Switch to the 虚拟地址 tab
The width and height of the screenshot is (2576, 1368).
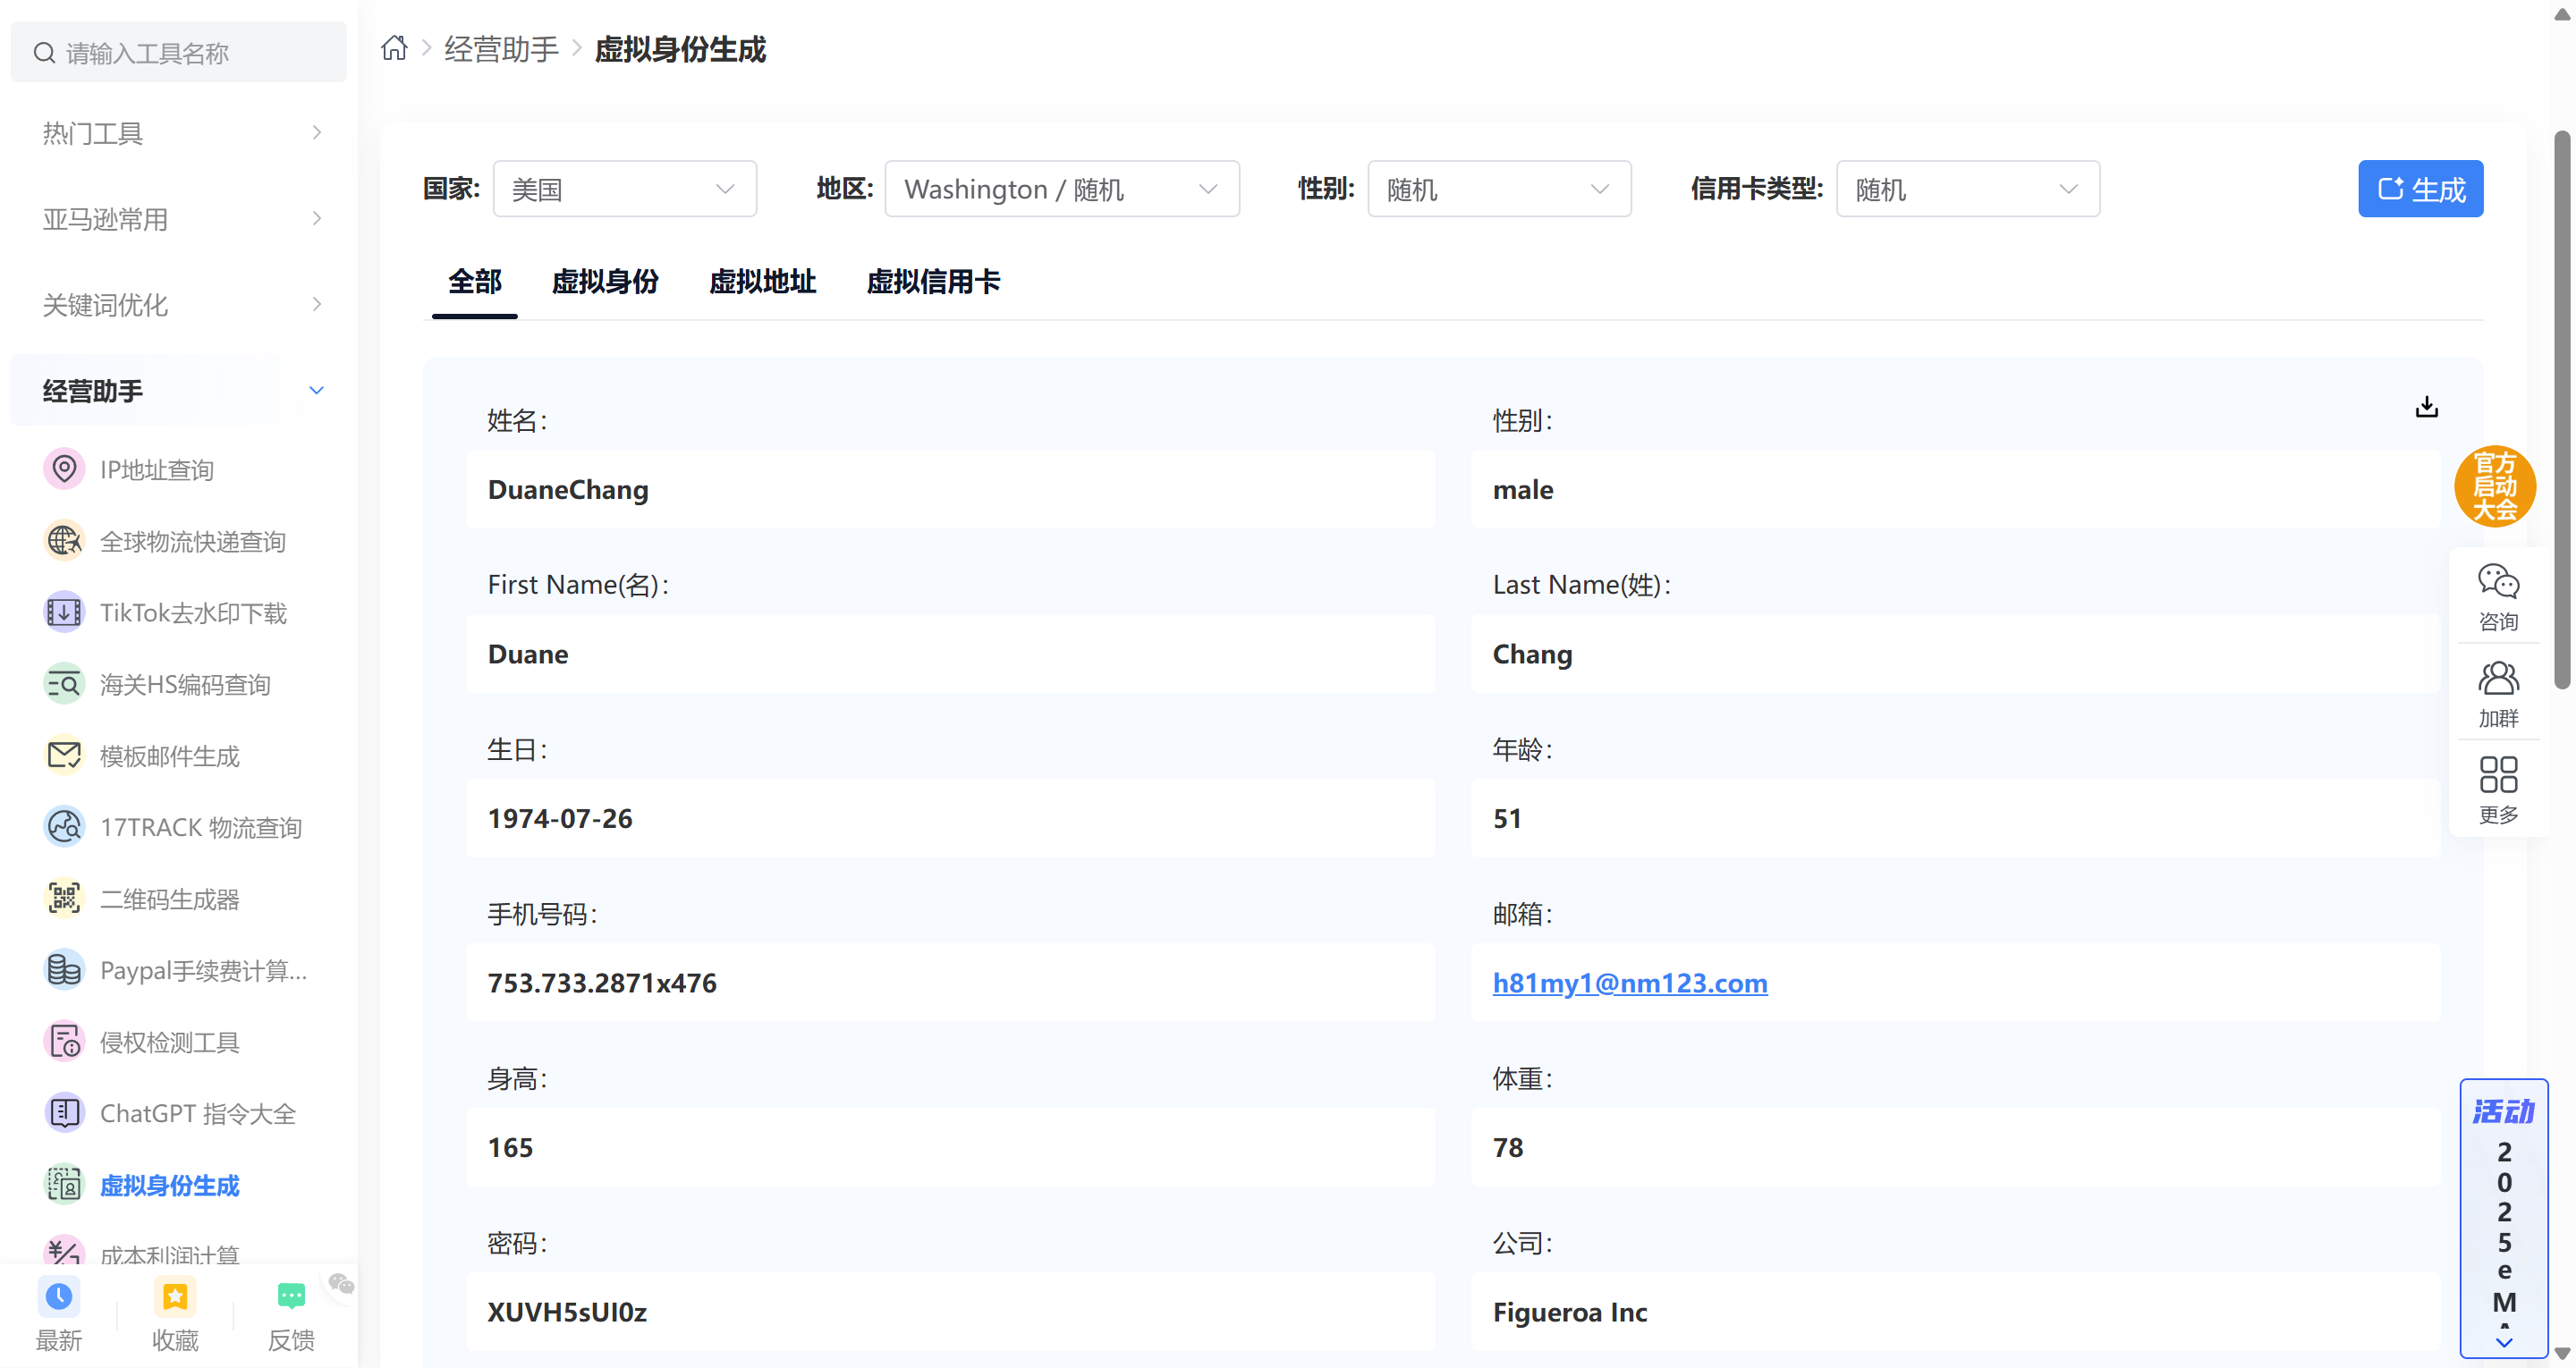pos(762,282)
